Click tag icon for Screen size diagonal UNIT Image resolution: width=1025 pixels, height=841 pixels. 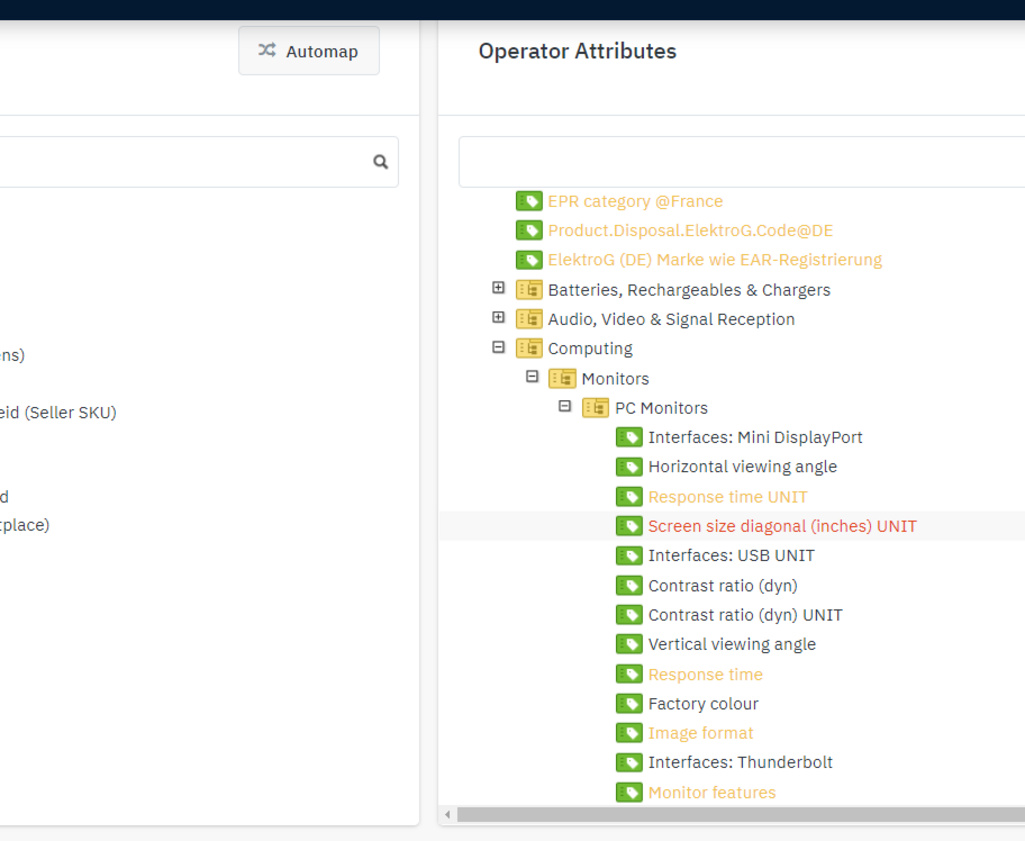(629, 526)
